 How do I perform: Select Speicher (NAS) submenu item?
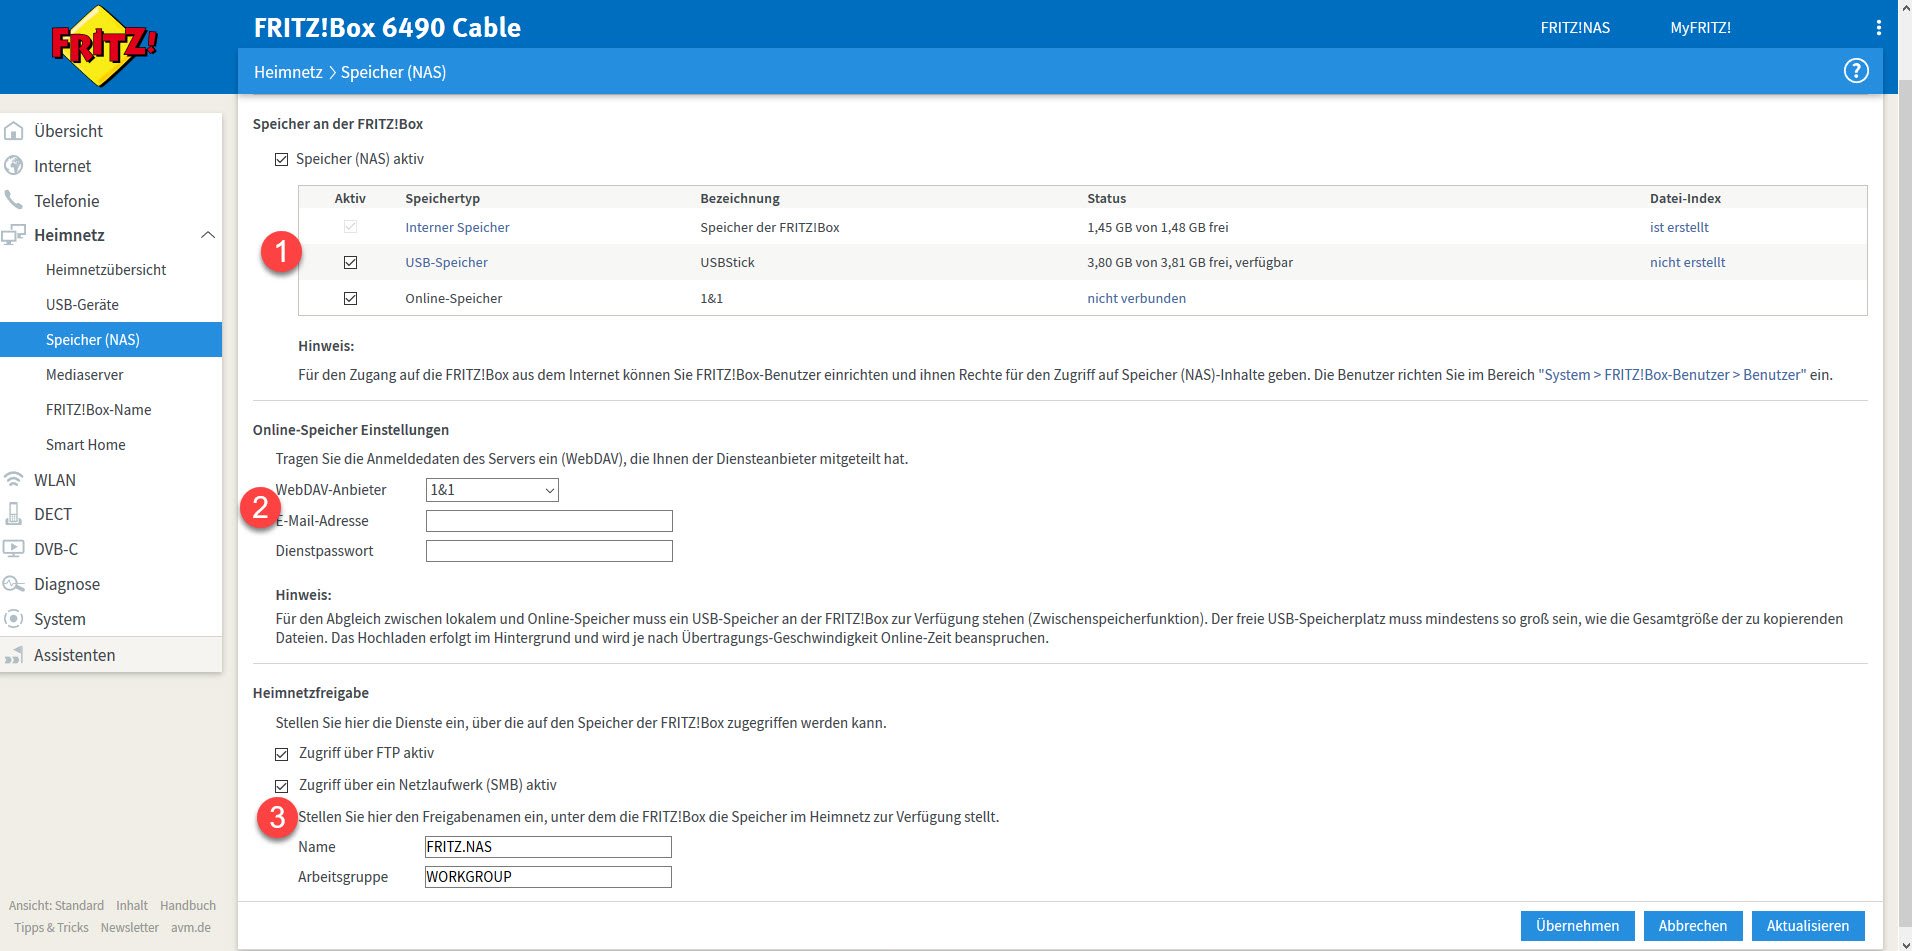111,340
